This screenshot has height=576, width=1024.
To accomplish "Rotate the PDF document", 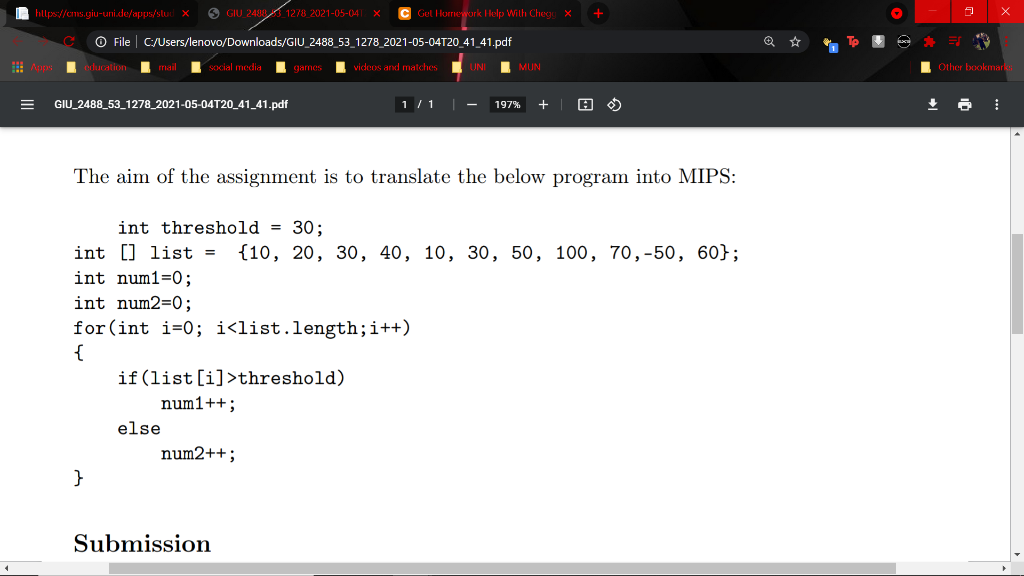I will (x=612, y=104).
